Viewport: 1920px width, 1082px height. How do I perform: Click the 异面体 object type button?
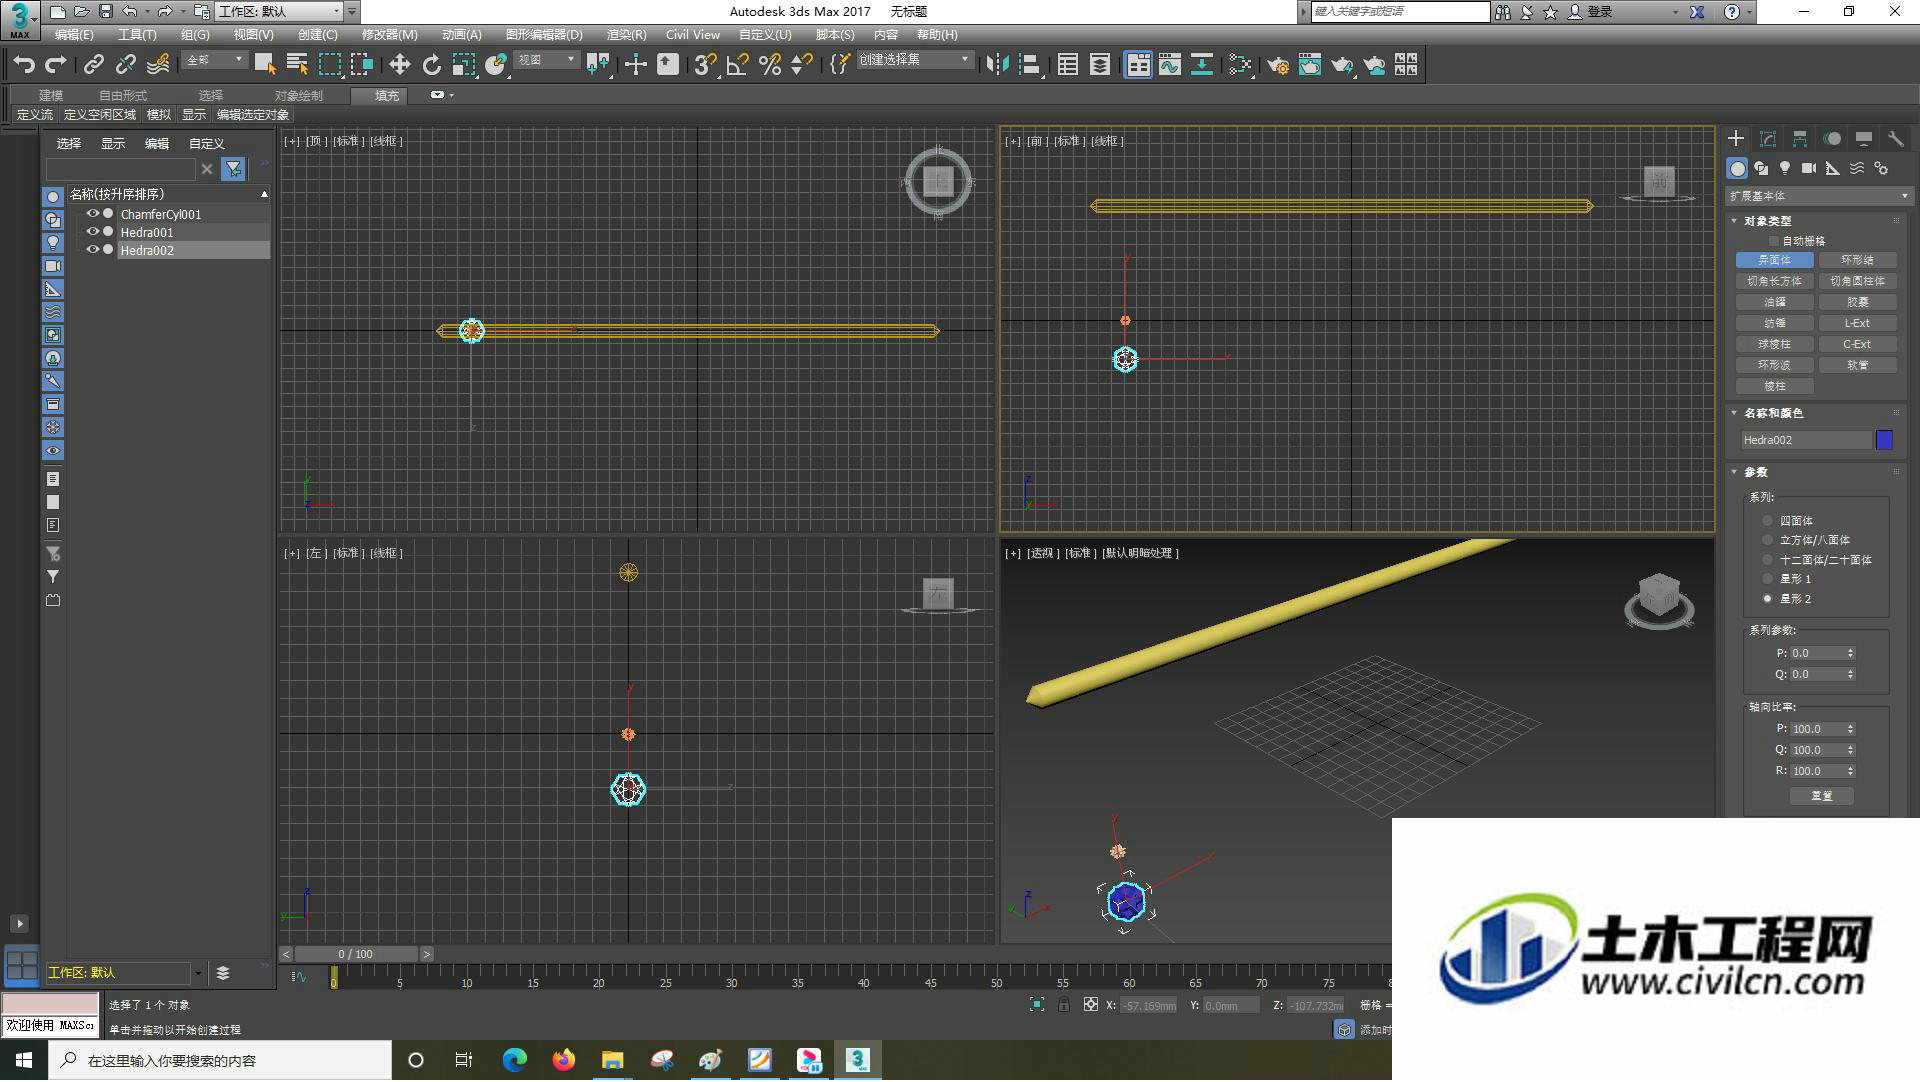click(x=1774, y=260)
